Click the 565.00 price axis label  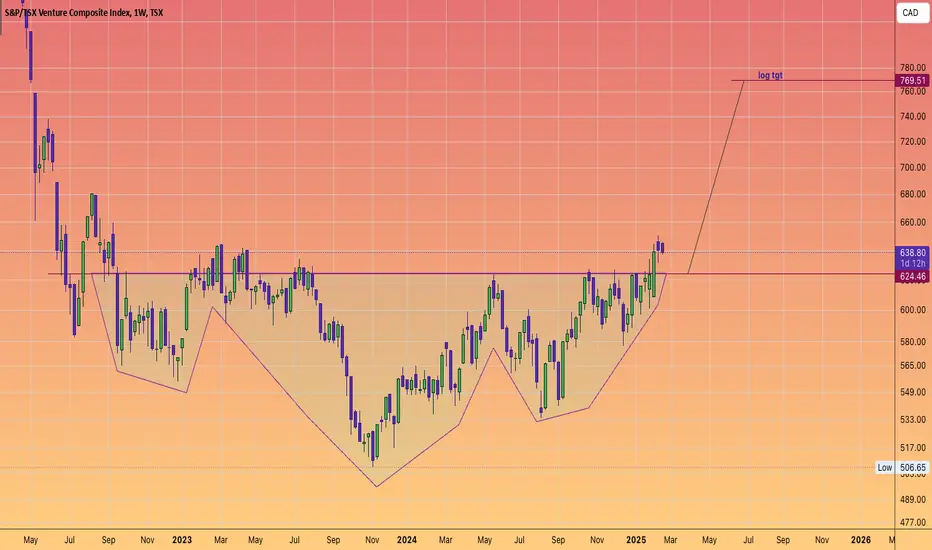(x=912, y=366)
